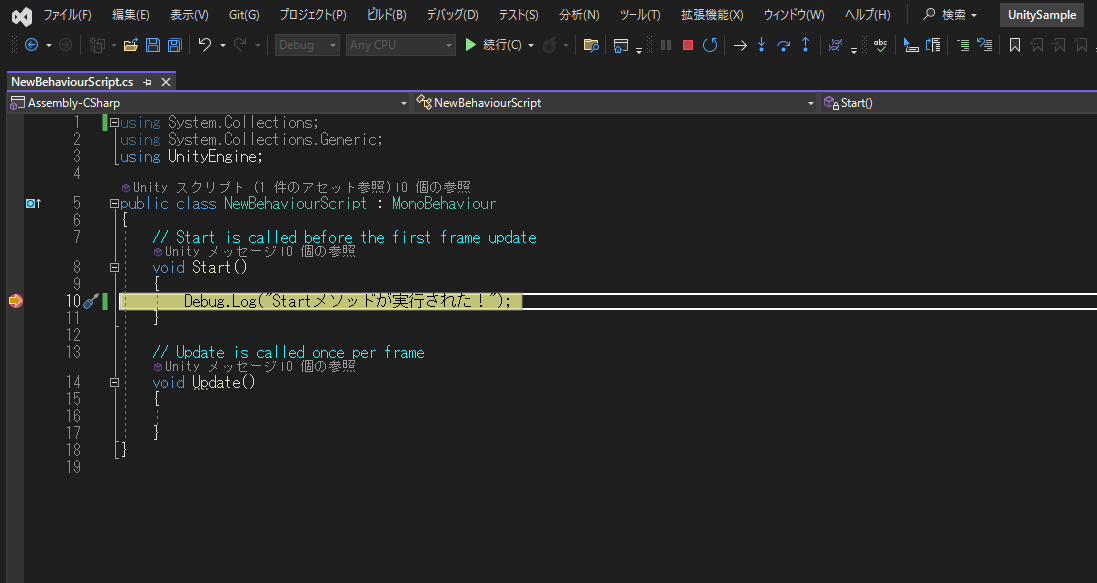The height and width of the screenshot is (583, 1097).
Task: Open the back navigation history dropdown
Action: 48,45
